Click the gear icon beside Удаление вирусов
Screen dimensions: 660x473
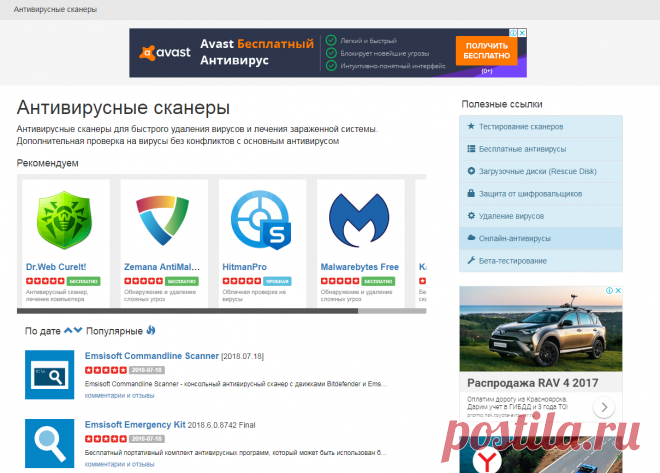(471, 215)
